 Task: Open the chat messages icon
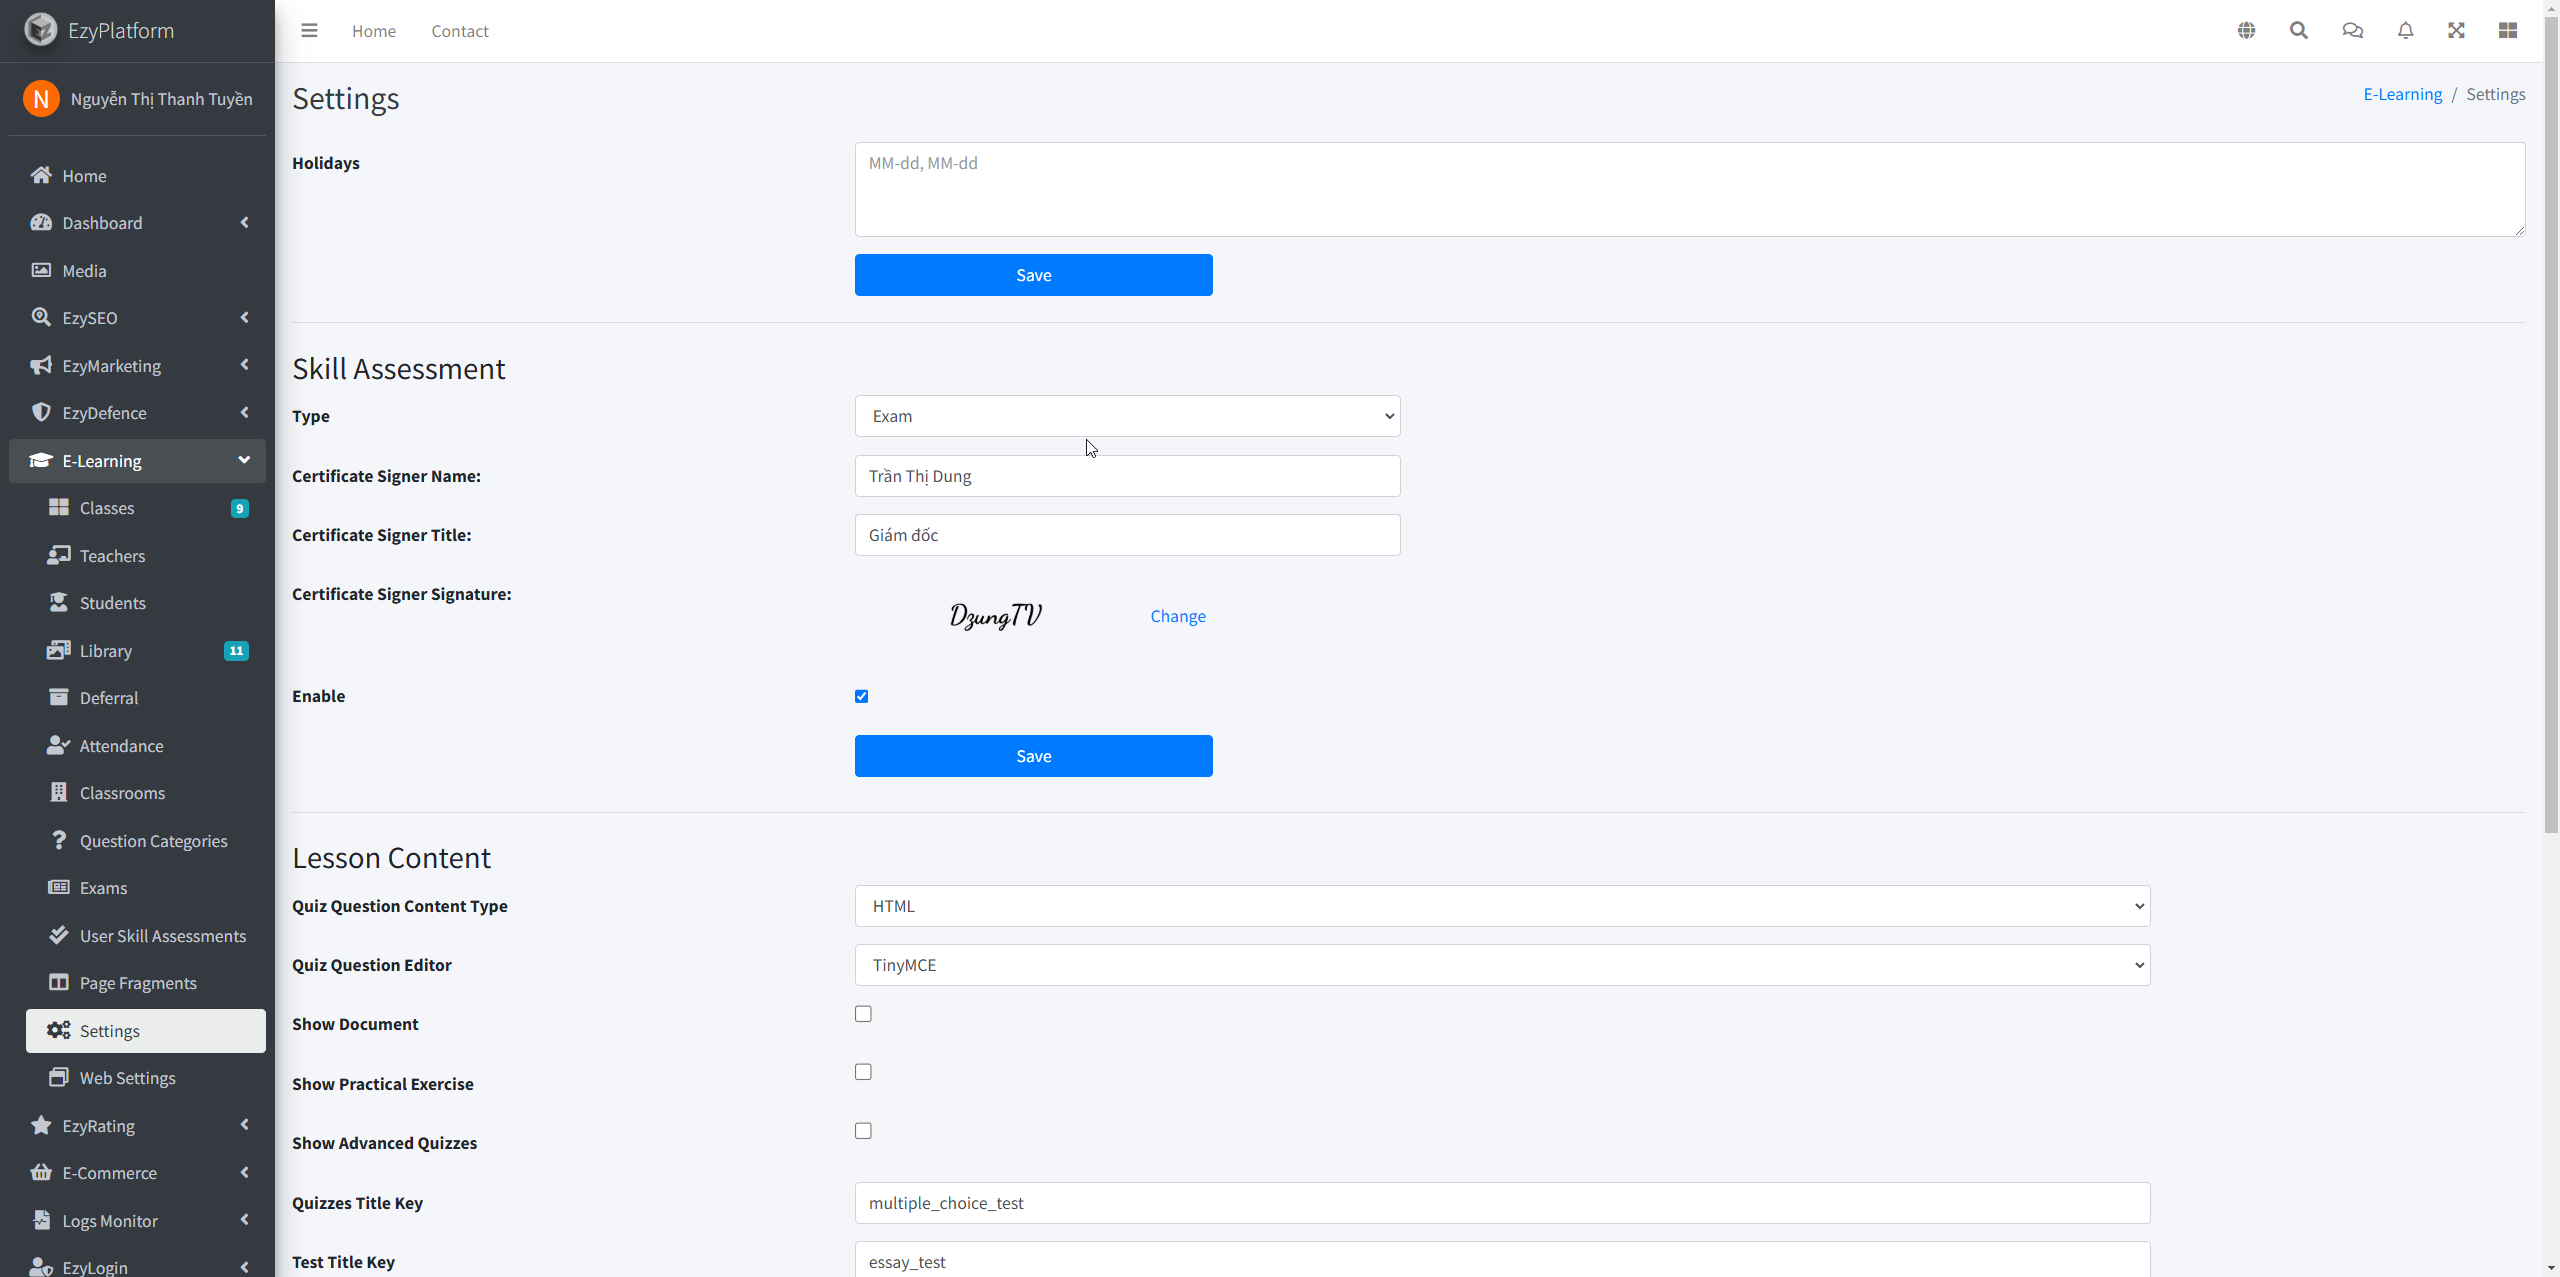[2352, 31]
